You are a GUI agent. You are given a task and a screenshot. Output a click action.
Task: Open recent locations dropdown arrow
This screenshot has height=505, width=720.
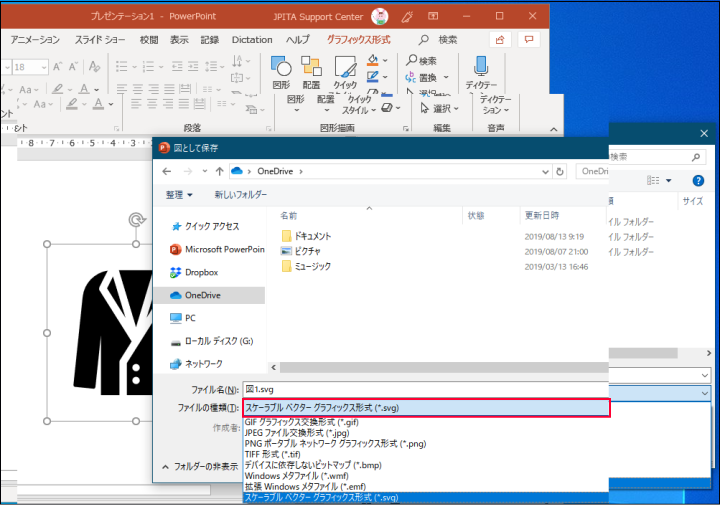pyautogui.click(x=204, y=171)
